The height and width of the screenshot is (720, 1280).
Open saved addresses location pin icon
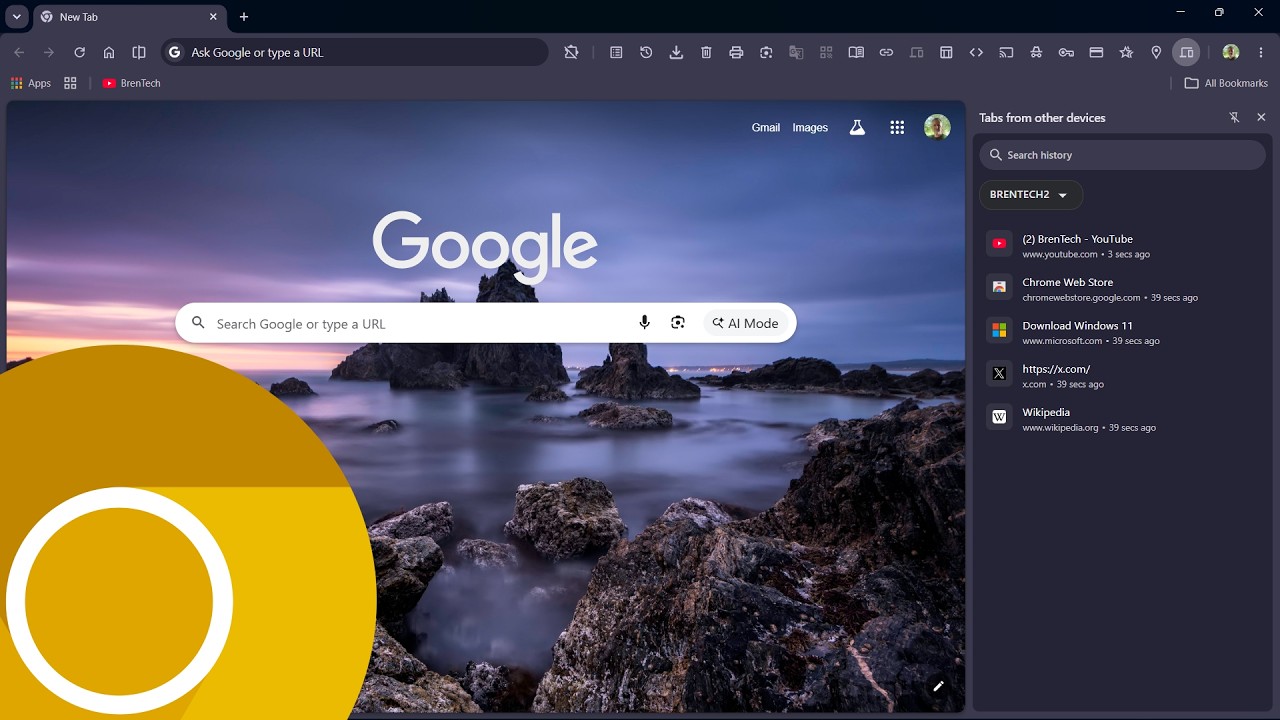point(1156,52)
